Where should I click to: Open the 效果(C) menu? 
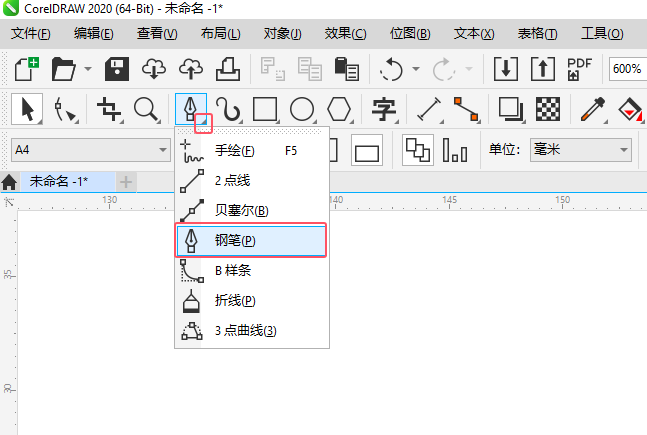pos(345,33)
